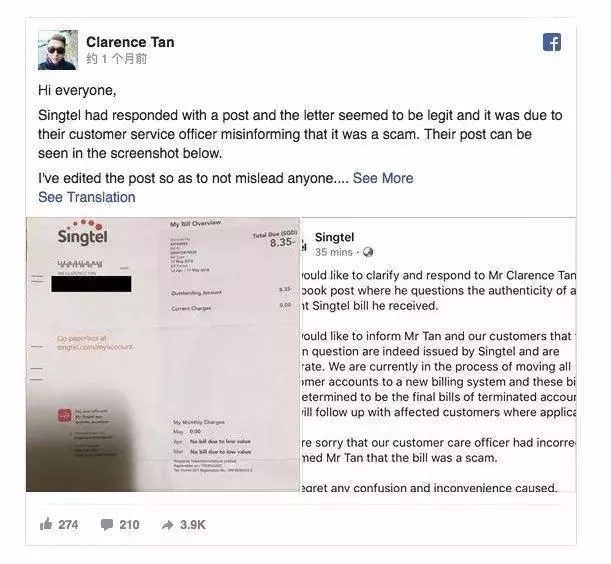The width and height of the screenshot is (611, 564).
Task: Open Clarence Tan's profile picture
Action: pyautogui.click(x=58, y=50)
